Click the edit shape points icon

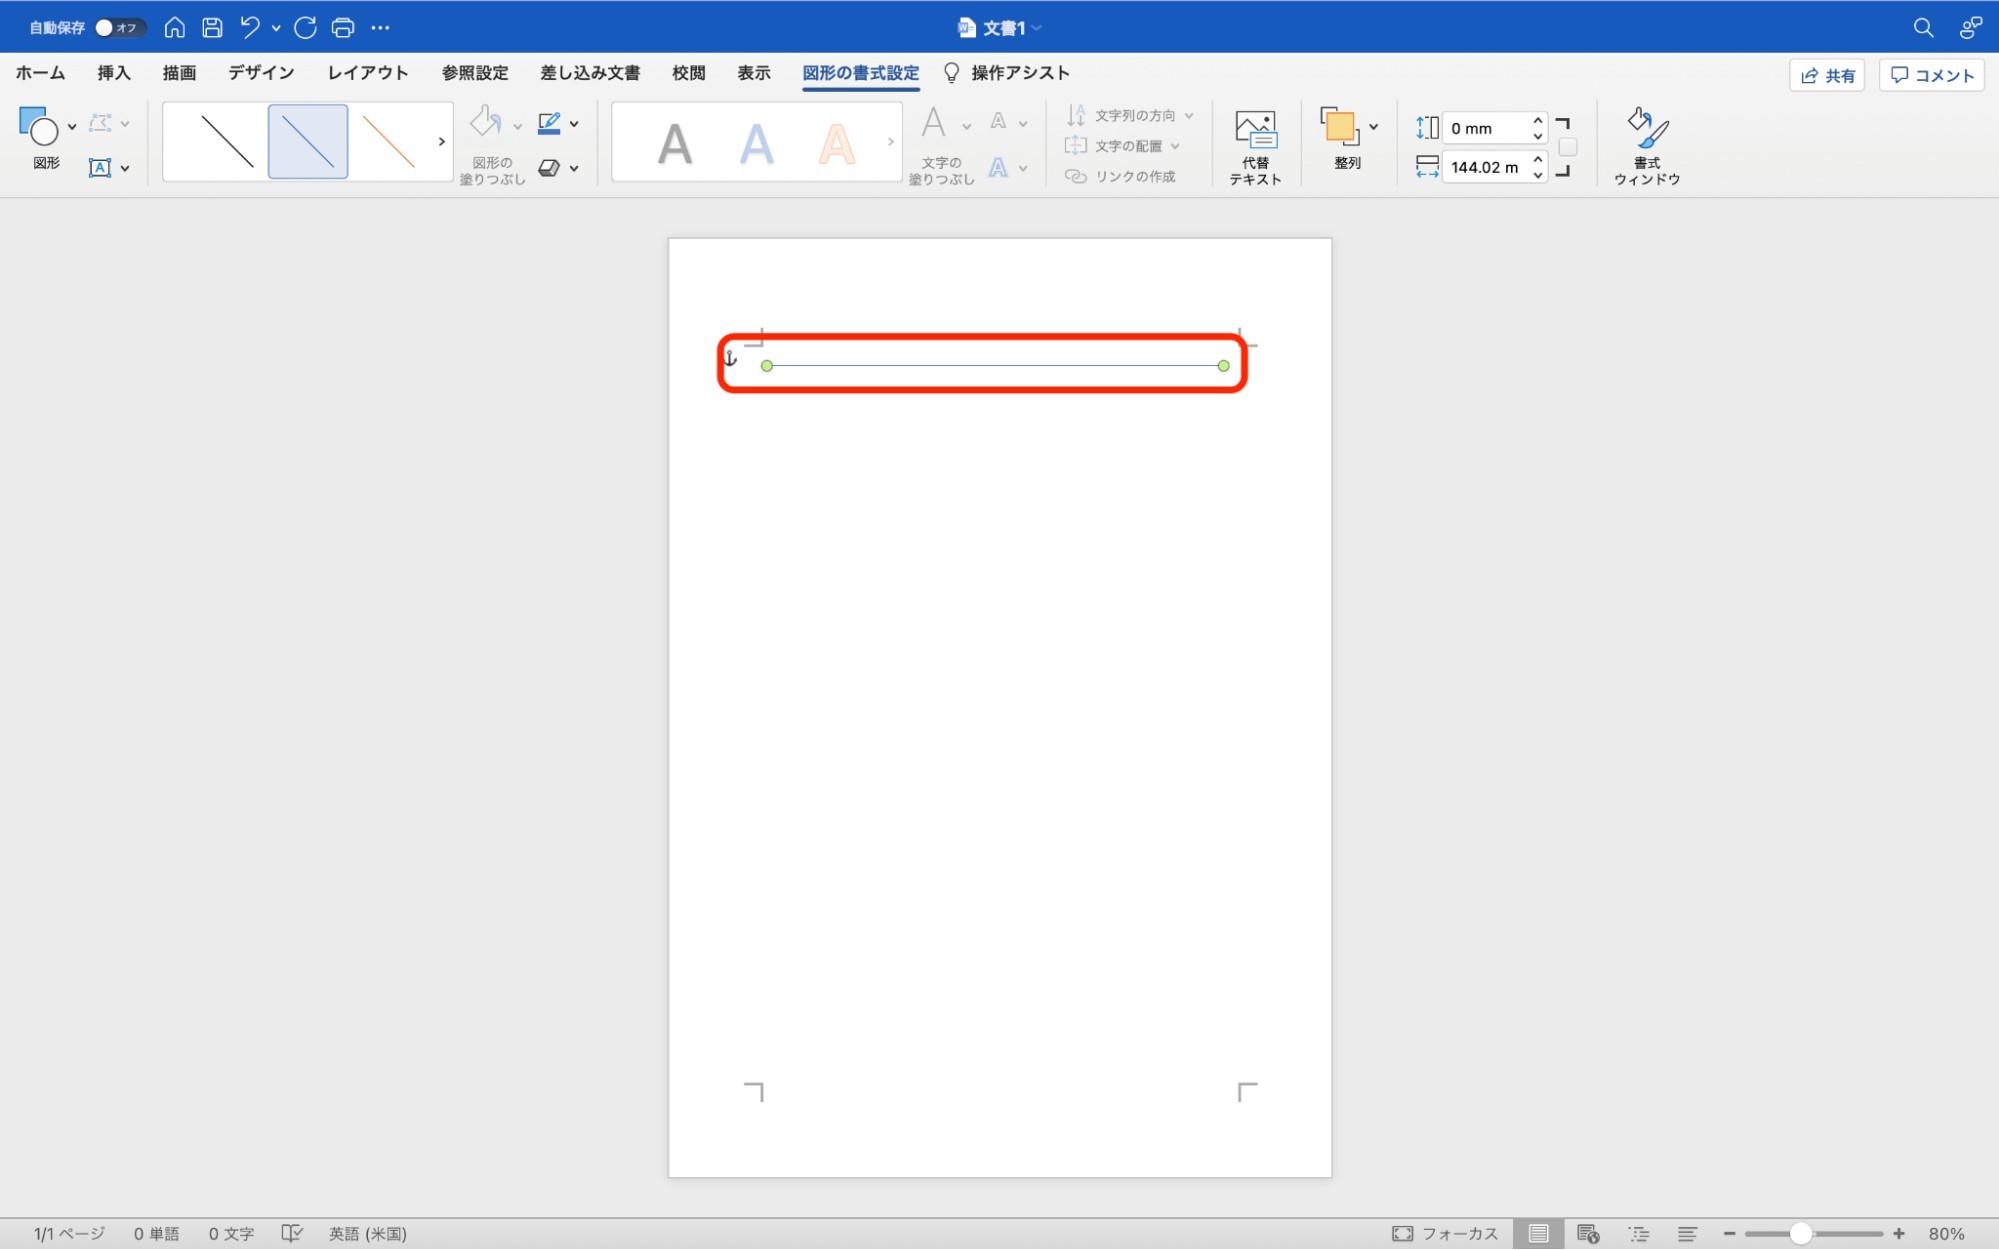pyautogui.click(x=100, y=123)
